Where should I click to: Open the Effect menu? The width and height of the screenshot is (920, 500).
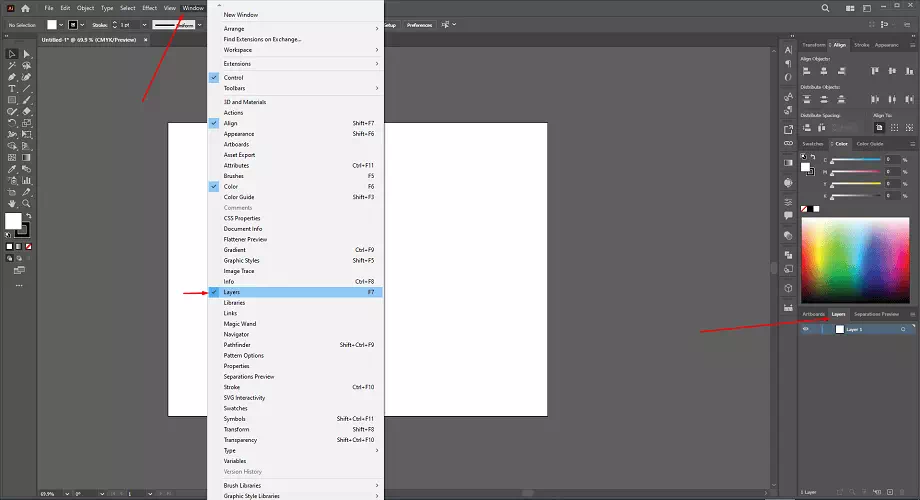tap(150, 8)
